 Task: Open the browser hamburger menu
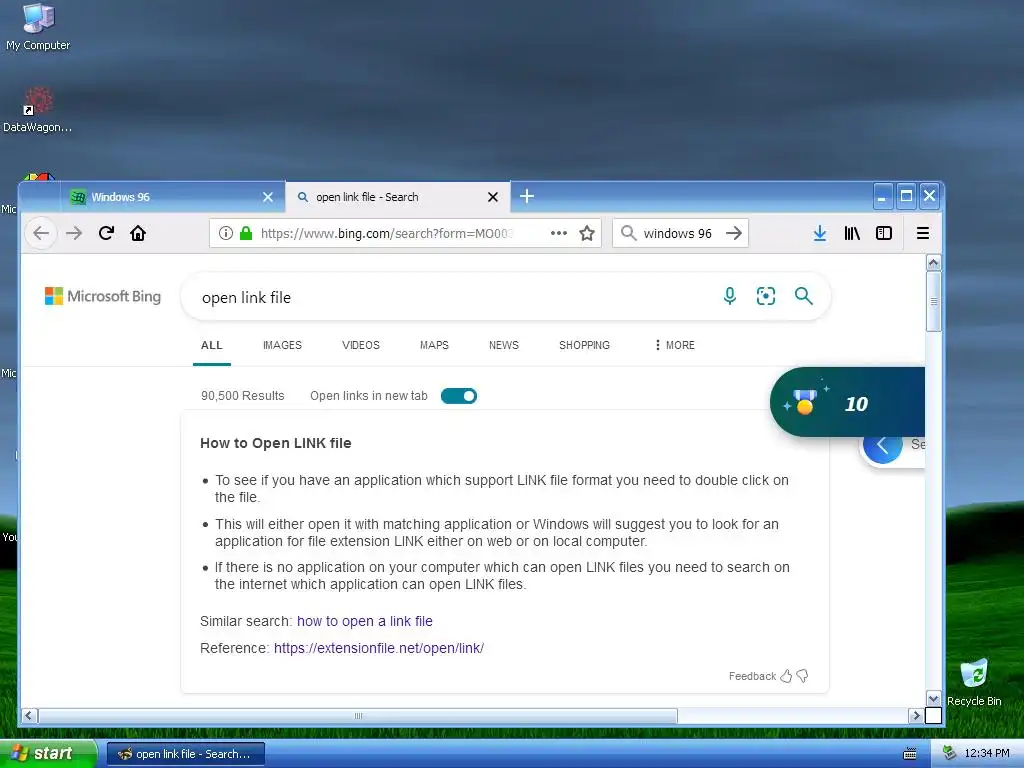tap(923, 233)
